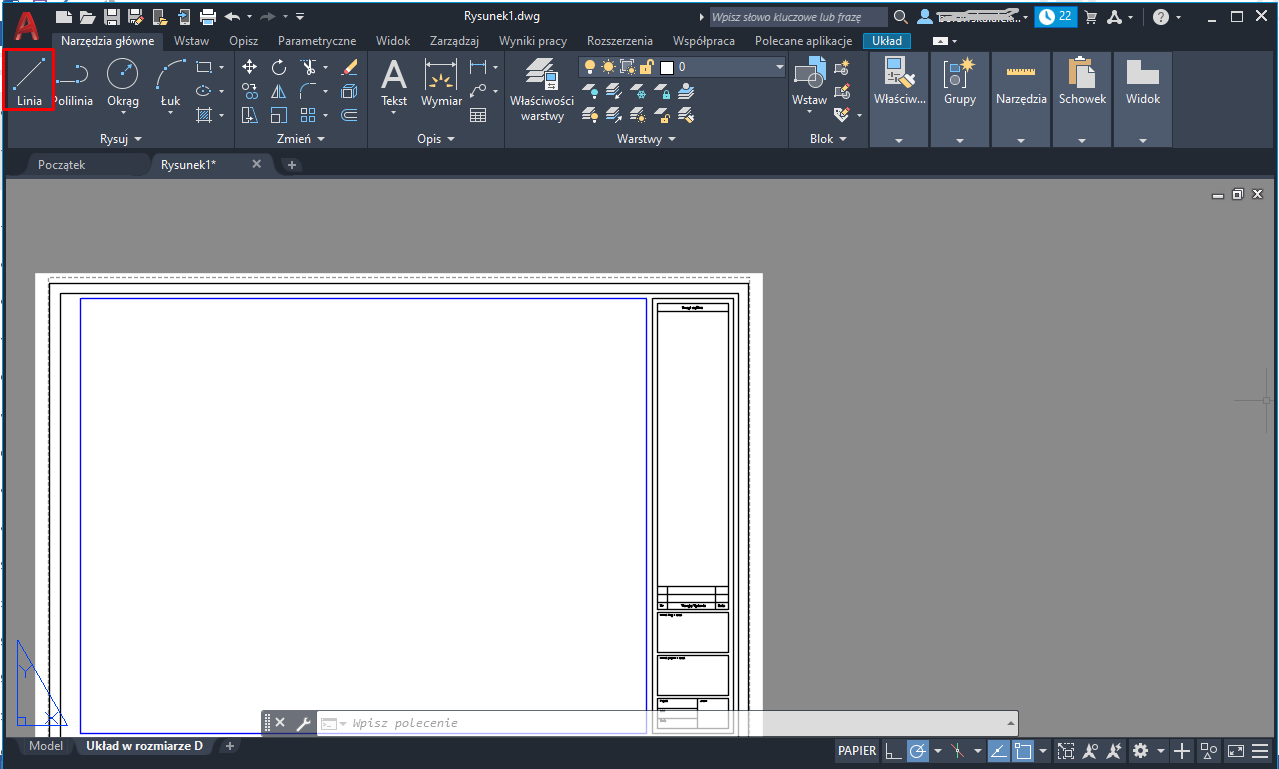Viewport: 1279px width, 769px height.
Task: Click the layer color swatch in Warstwy
Action: 667,67
